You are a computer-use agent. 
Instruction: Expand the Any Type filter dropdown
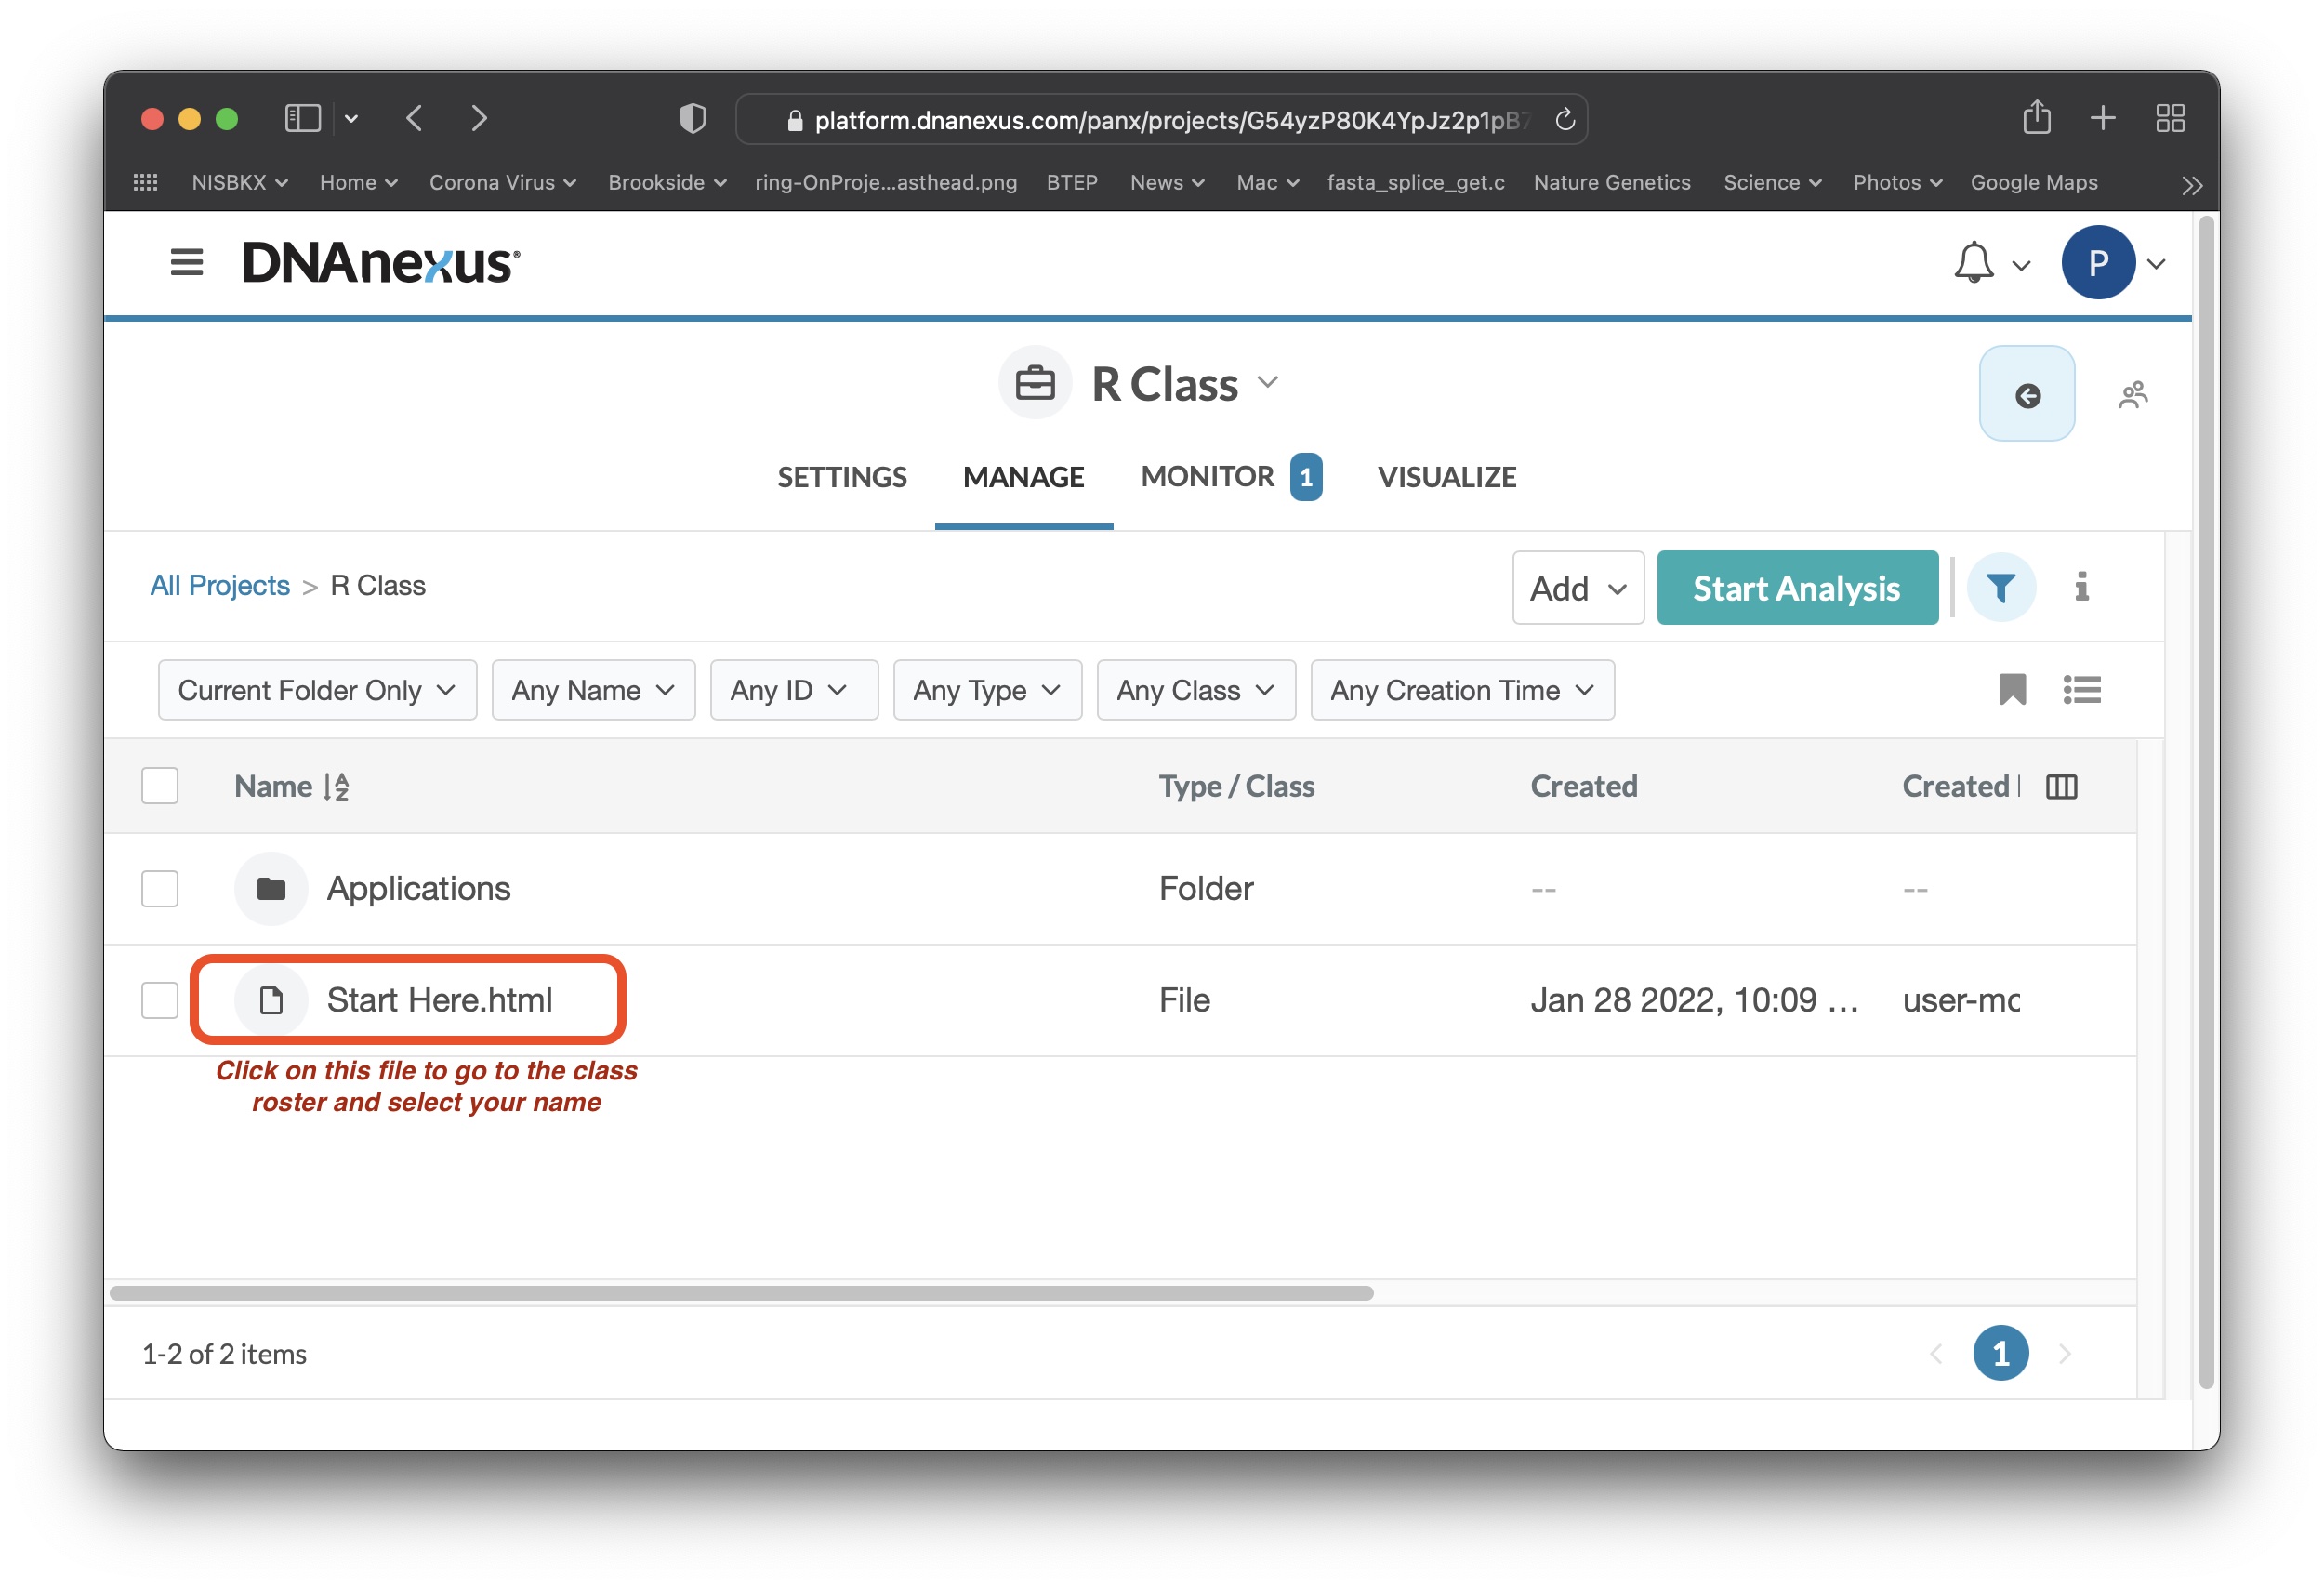point(986,691)
